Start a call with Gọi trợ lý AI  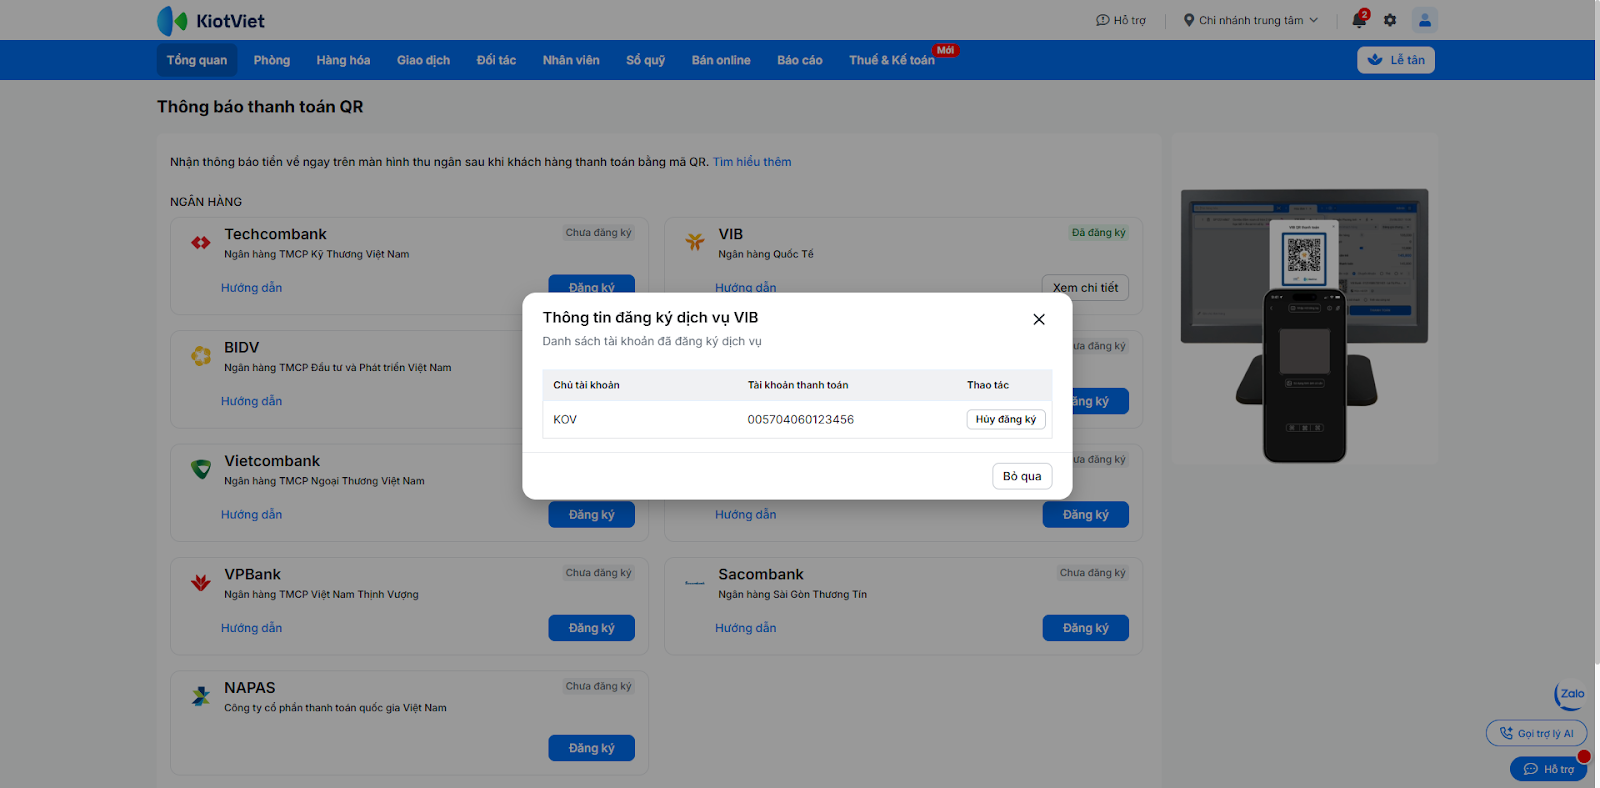pyautogui.click(x=1536, y=733)
